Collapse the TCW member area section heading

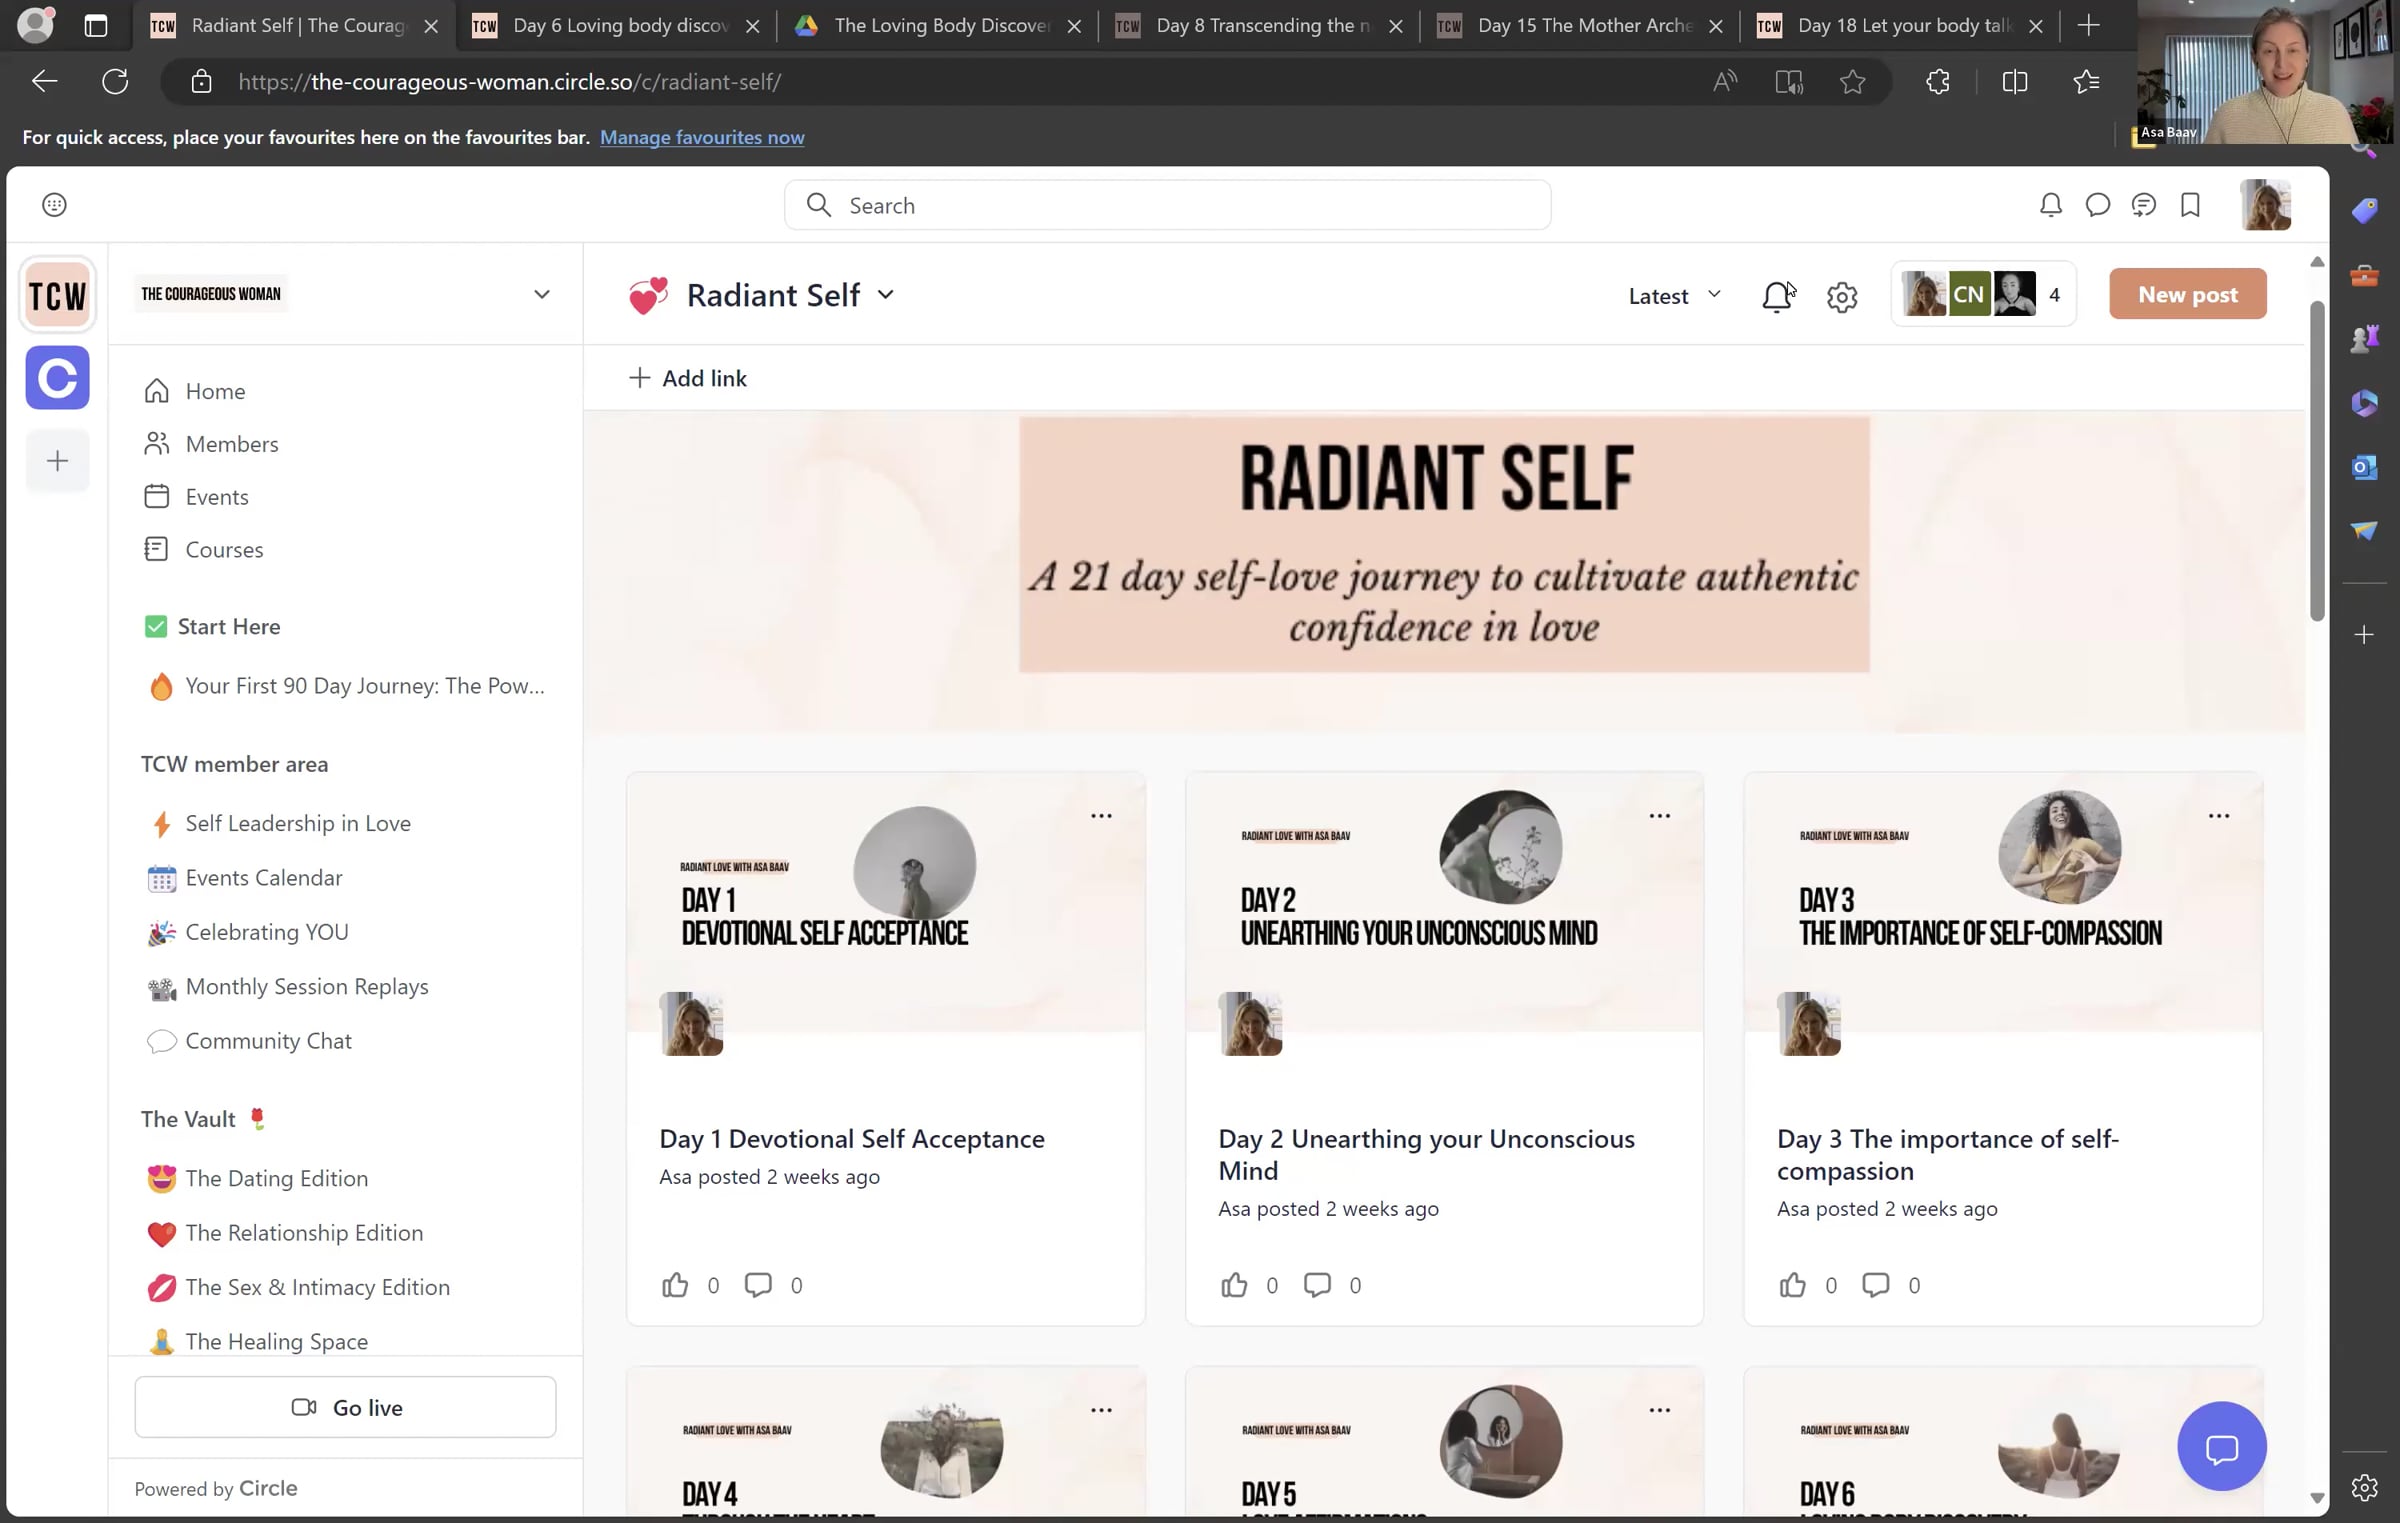tap(234, 764)
